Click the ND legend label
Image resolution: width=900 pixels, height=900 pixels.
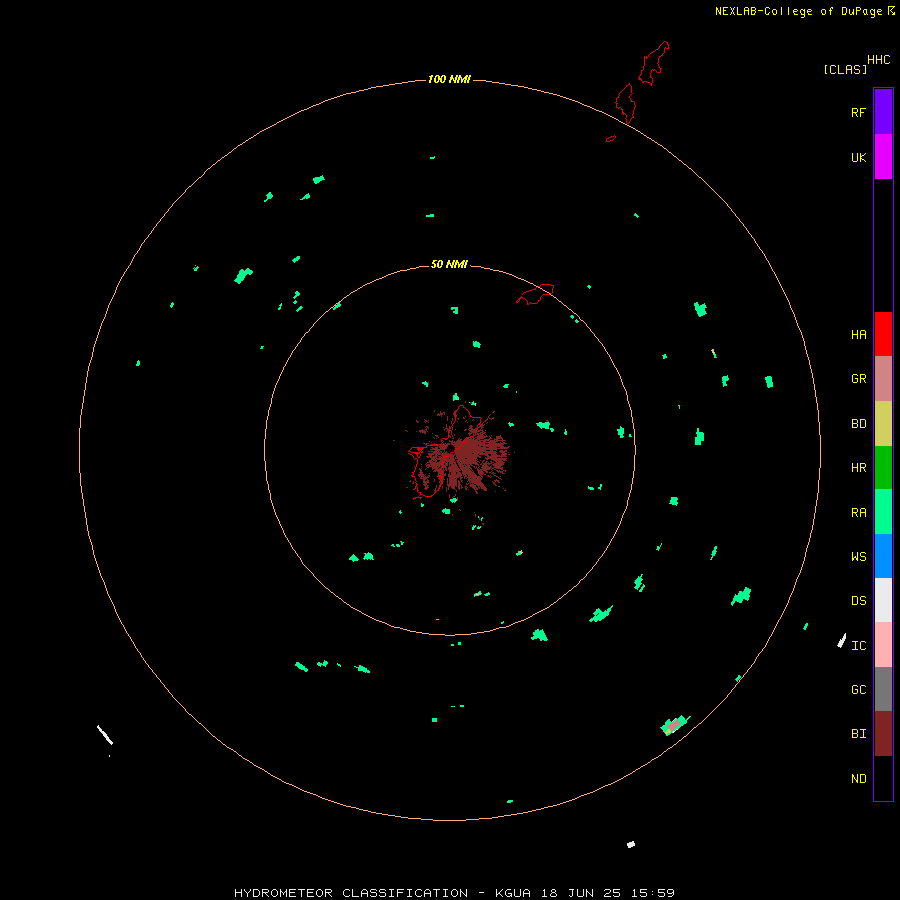coord(858,779)
